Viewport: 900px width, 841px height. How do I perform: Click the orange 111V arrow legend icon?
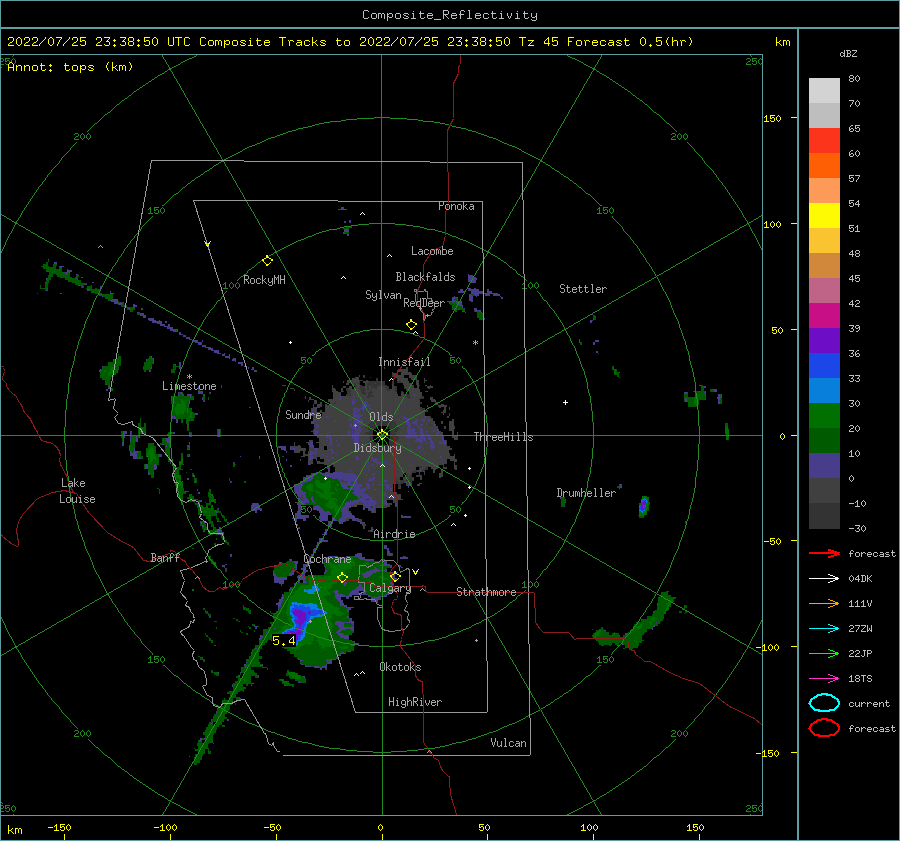824,603
